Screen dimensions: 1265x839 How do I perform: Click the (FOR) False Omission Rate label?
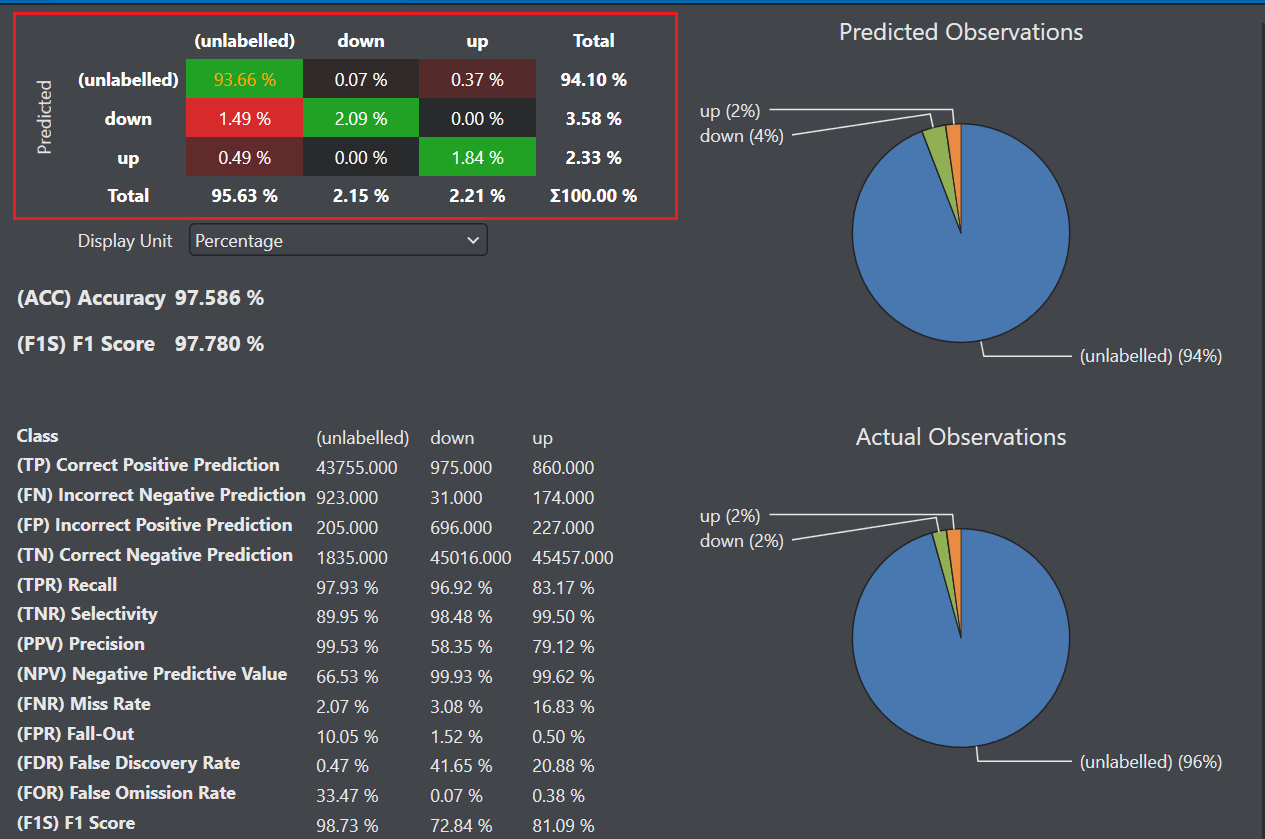[x=127, y=793]
